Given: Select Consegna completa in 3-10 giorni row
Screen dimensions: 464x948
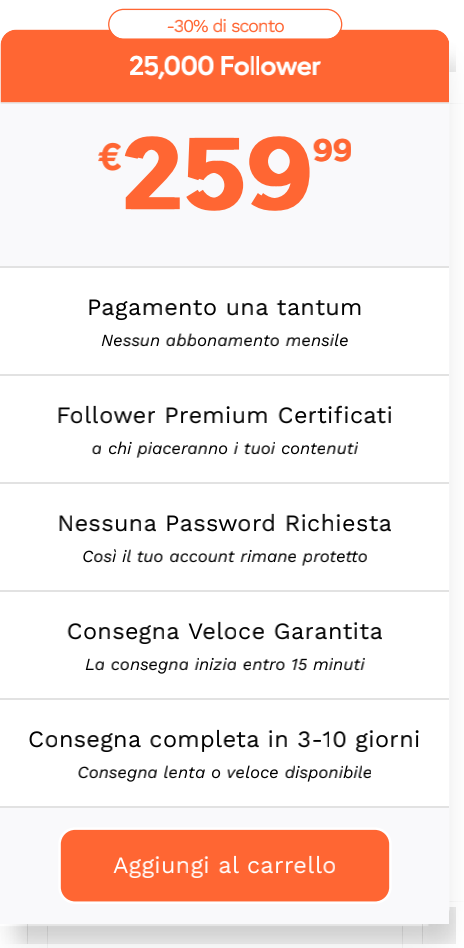Looking at the screenshot, I should [x=224, y=753].
